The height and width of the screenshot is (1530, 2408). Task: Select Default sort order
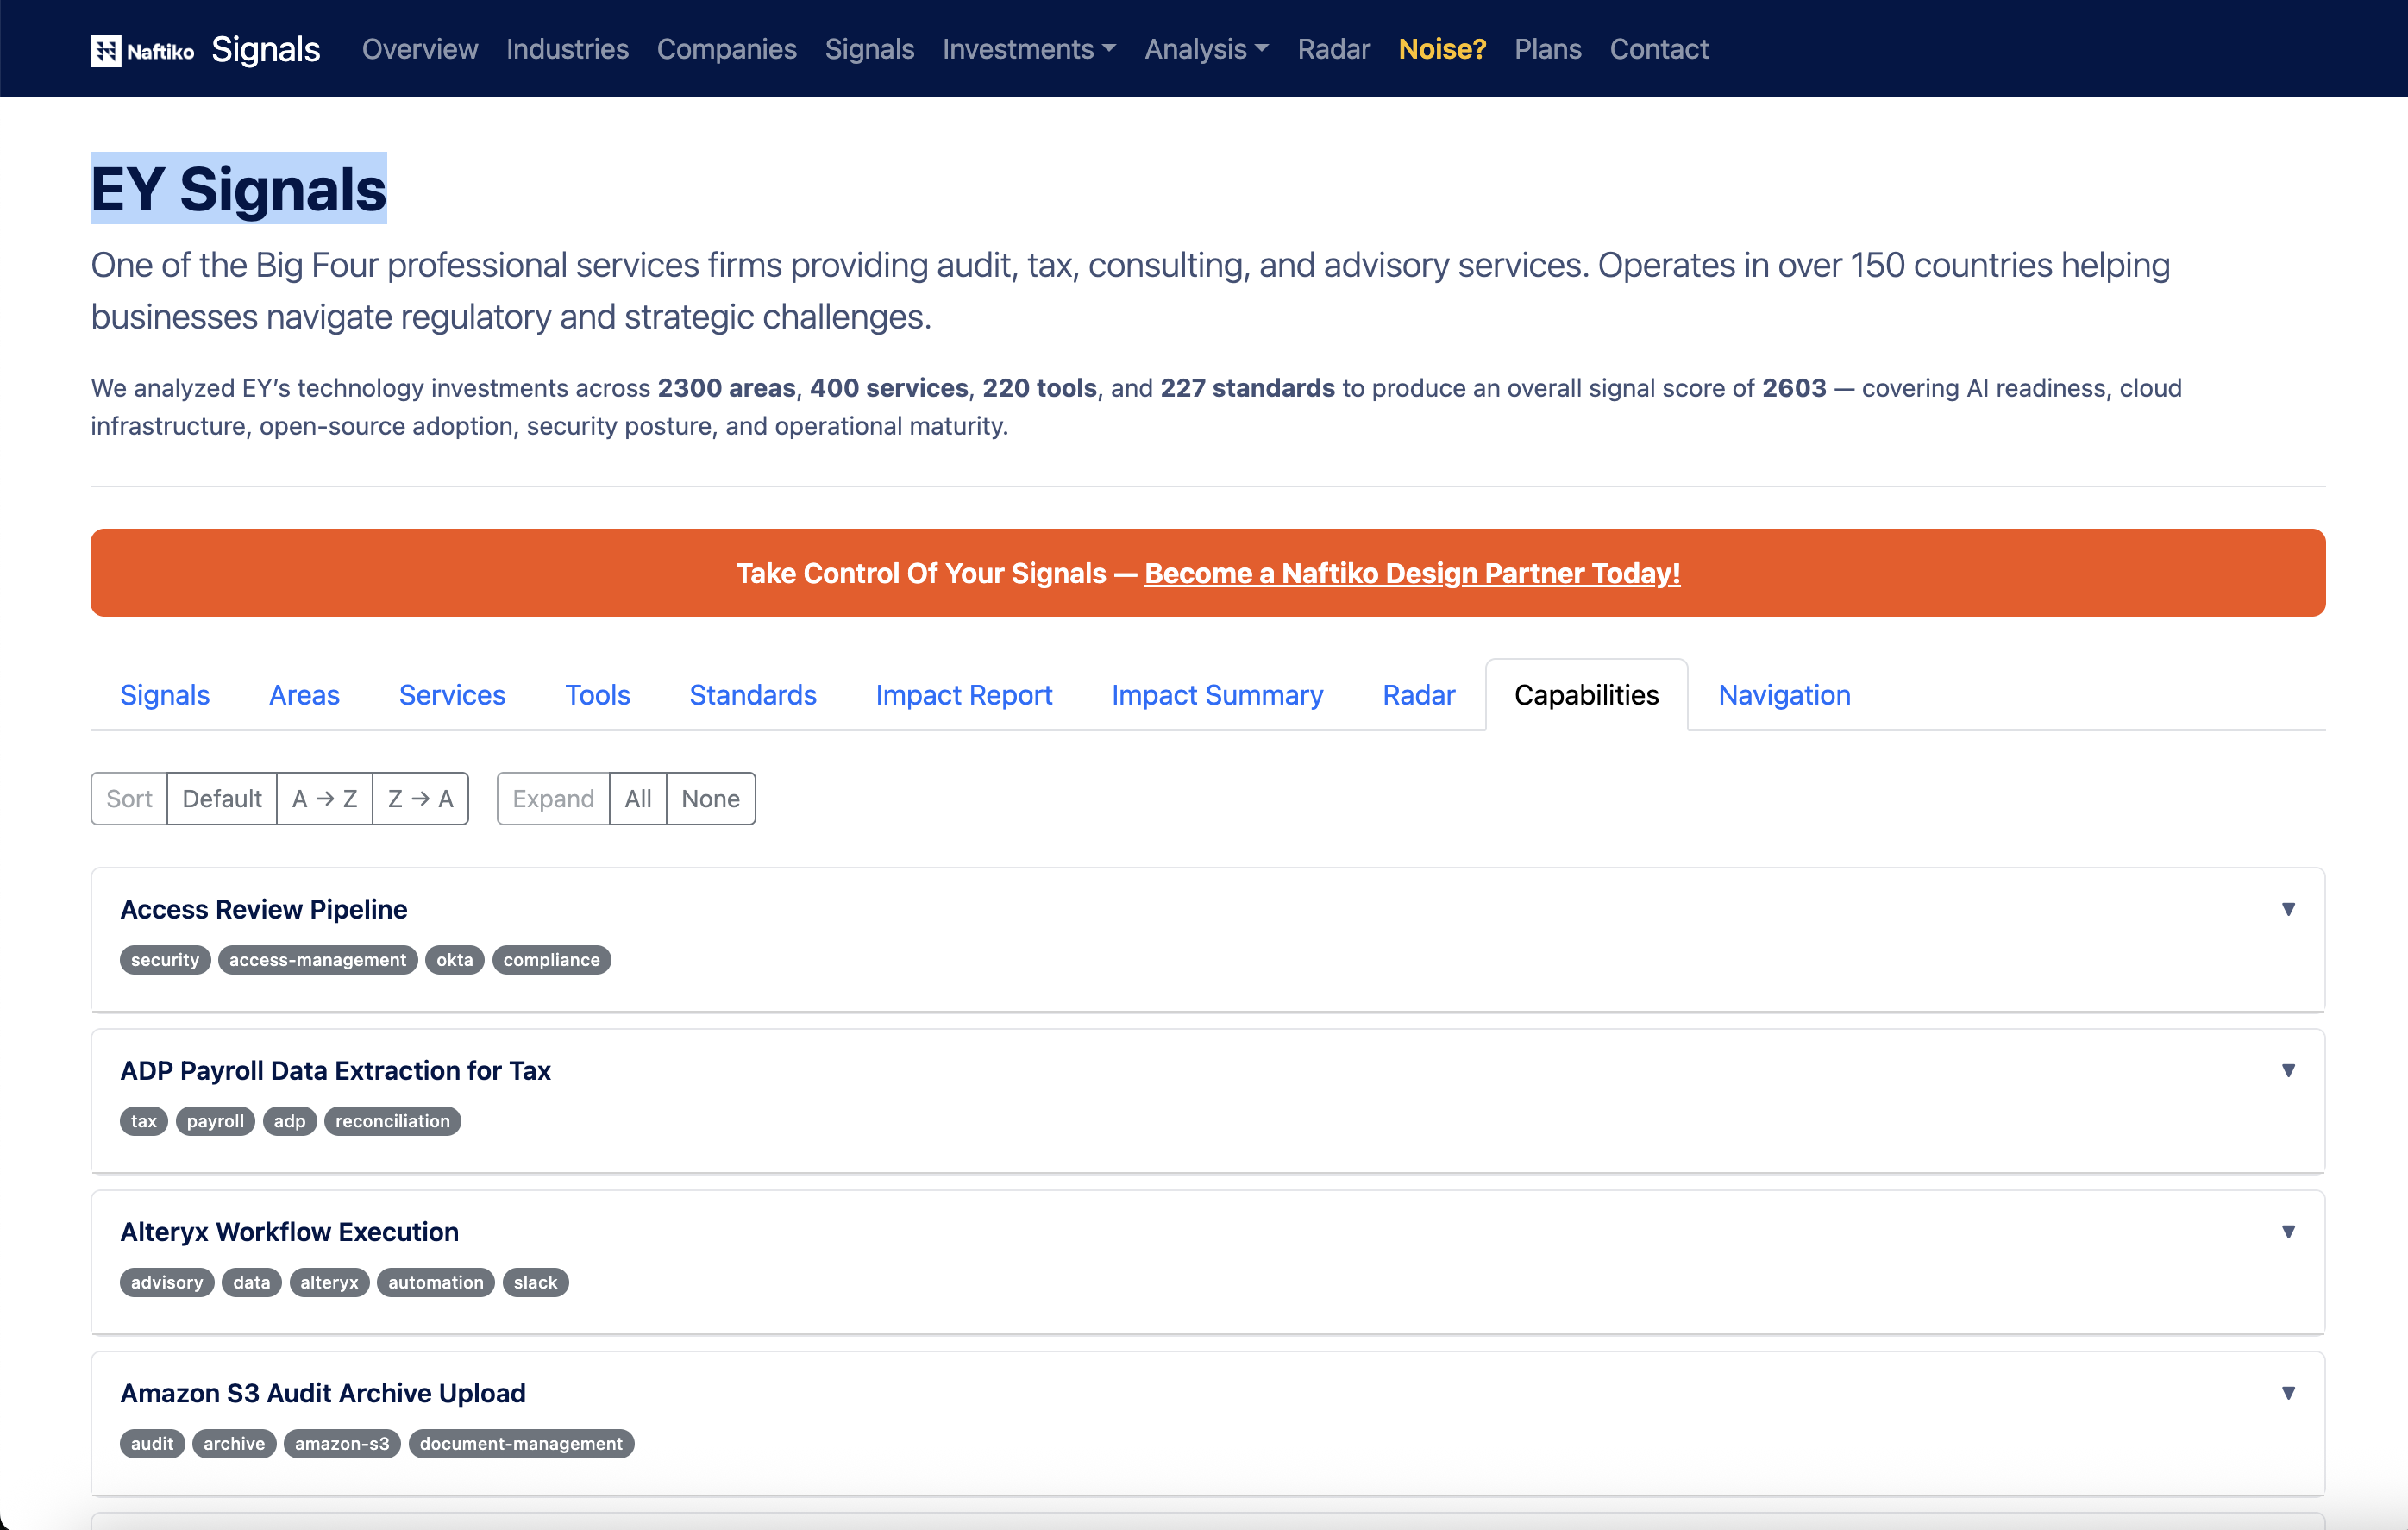(x=221, y=798)
